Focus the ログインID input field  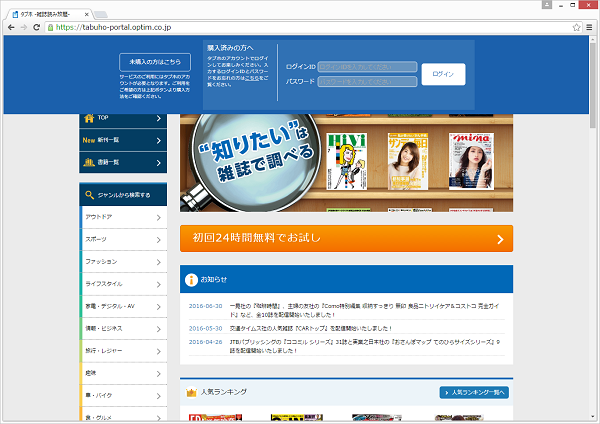coord(367,67)
